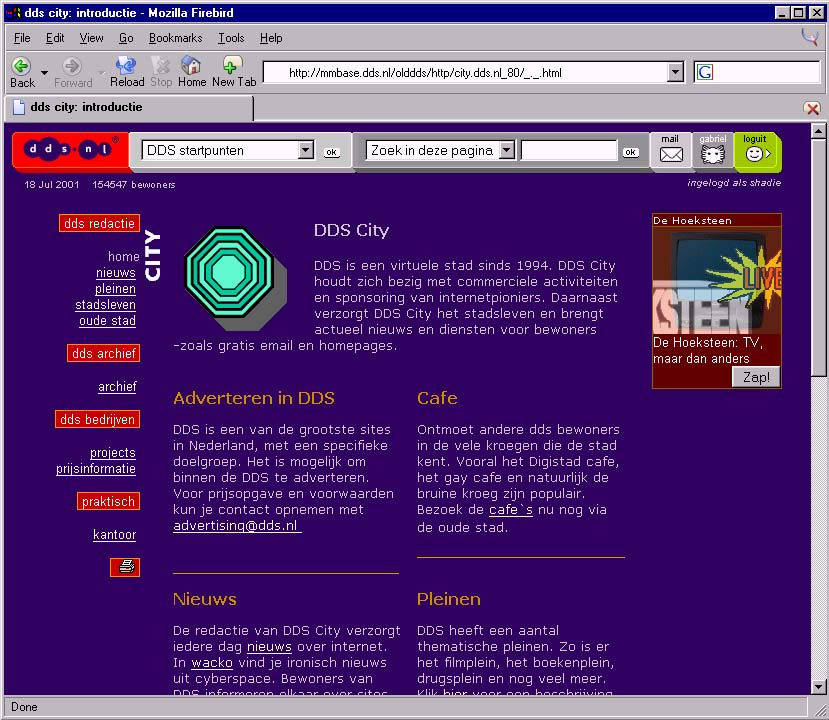Screen dimensions: 829x720
Task: Open the prijsinformatie link
Action: [x=96, y=468]
